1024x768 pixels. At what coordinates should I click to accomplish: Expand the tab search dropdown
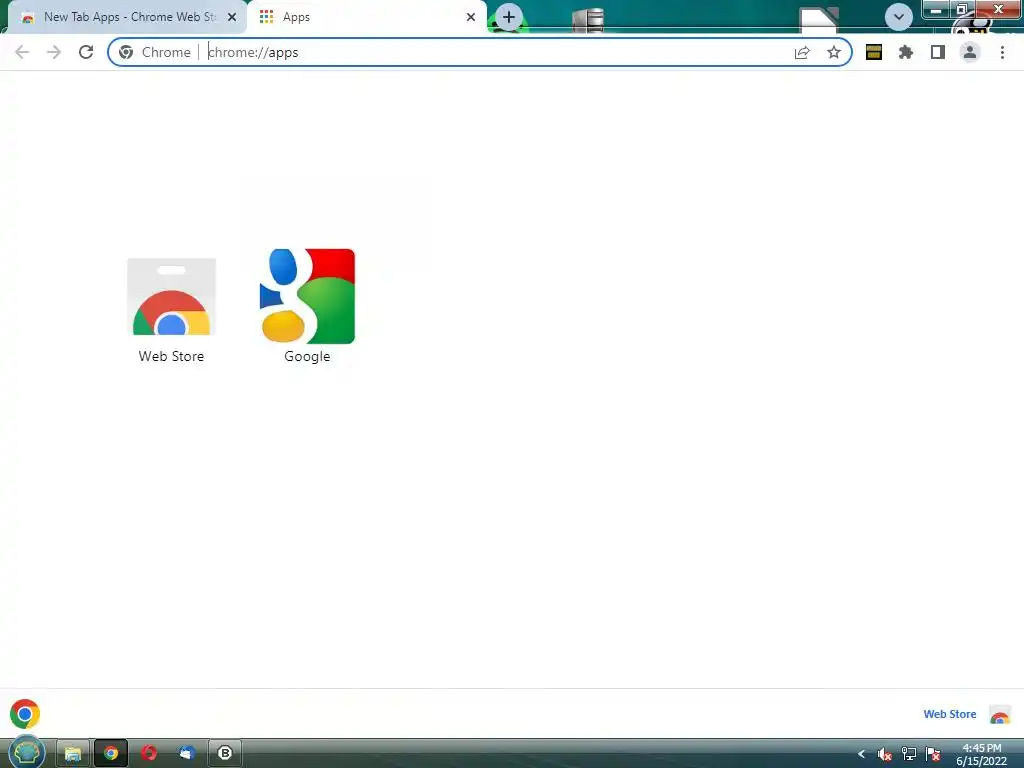pos(899,17)
